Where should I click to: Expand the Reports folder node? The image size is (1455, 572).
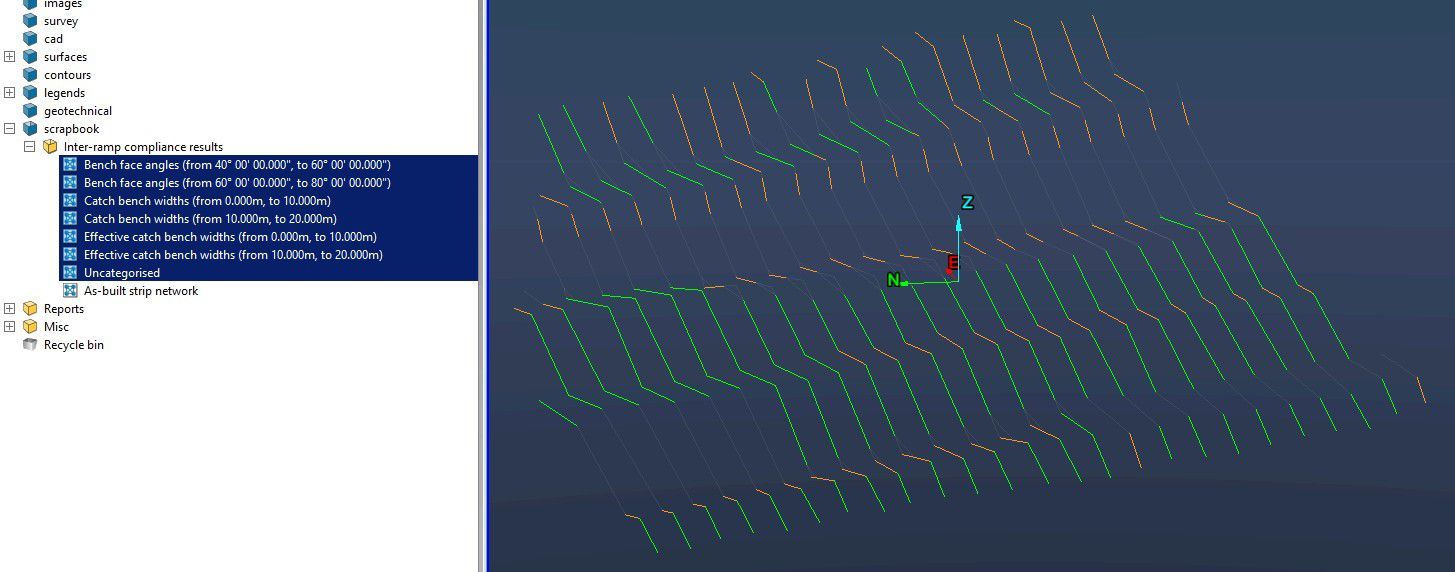tap(10, 309)
